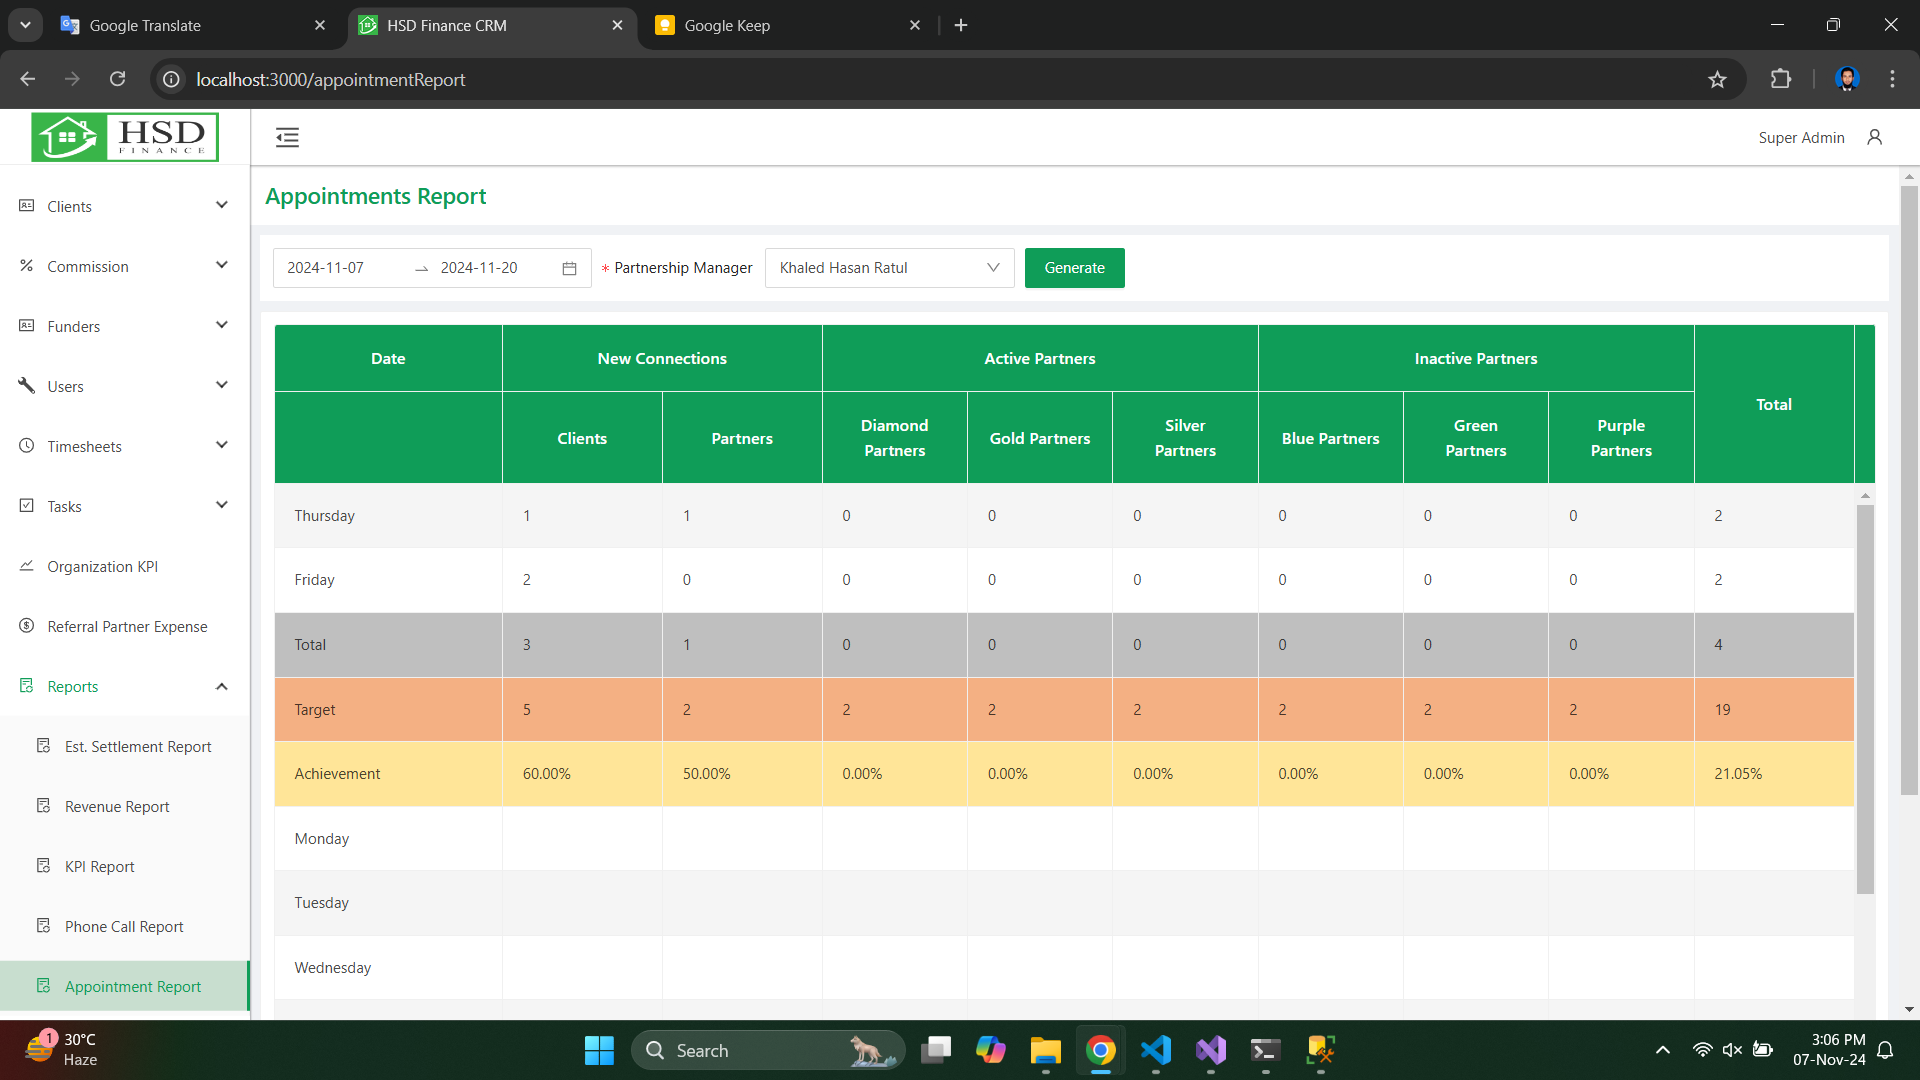The width and height of the screenshot is (1920, 1080).
Task: Click the Generate button
Action: click(1074, 268)
